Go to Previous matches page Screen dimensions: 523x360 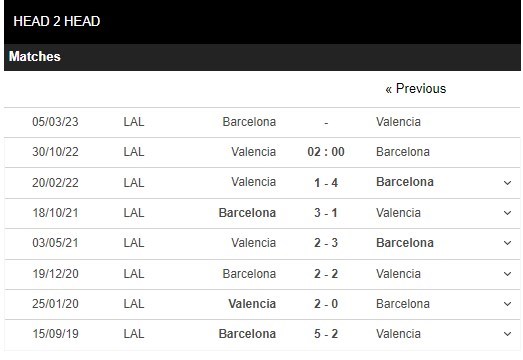(416, 89)
